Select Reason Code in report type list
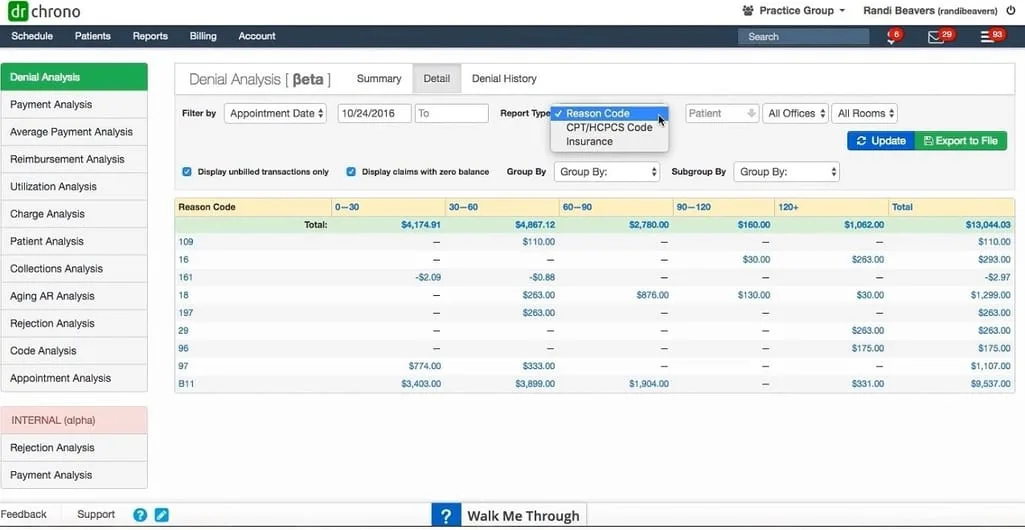This screenshot has width=1025, height=530. 609,113
